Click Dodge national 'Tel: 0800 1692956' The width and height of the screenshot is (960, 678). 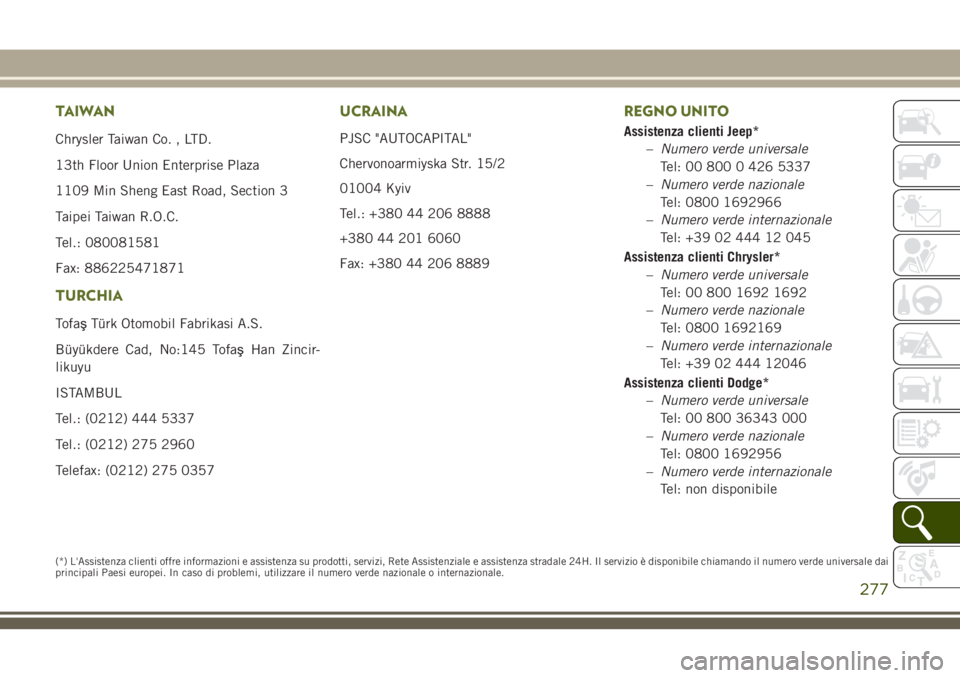[x=721, y=454]
